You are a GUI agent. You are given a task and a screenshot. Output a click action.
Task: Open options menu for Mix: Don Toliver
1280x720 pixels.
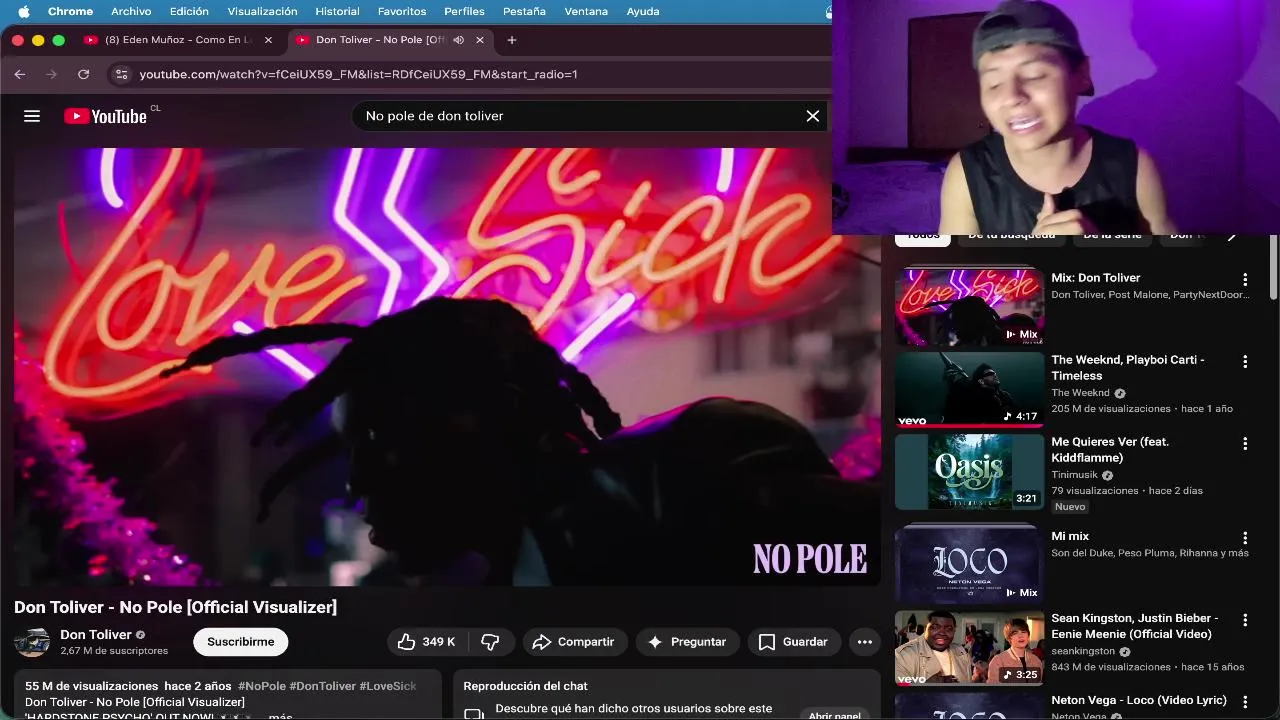tap(1245, 280)
